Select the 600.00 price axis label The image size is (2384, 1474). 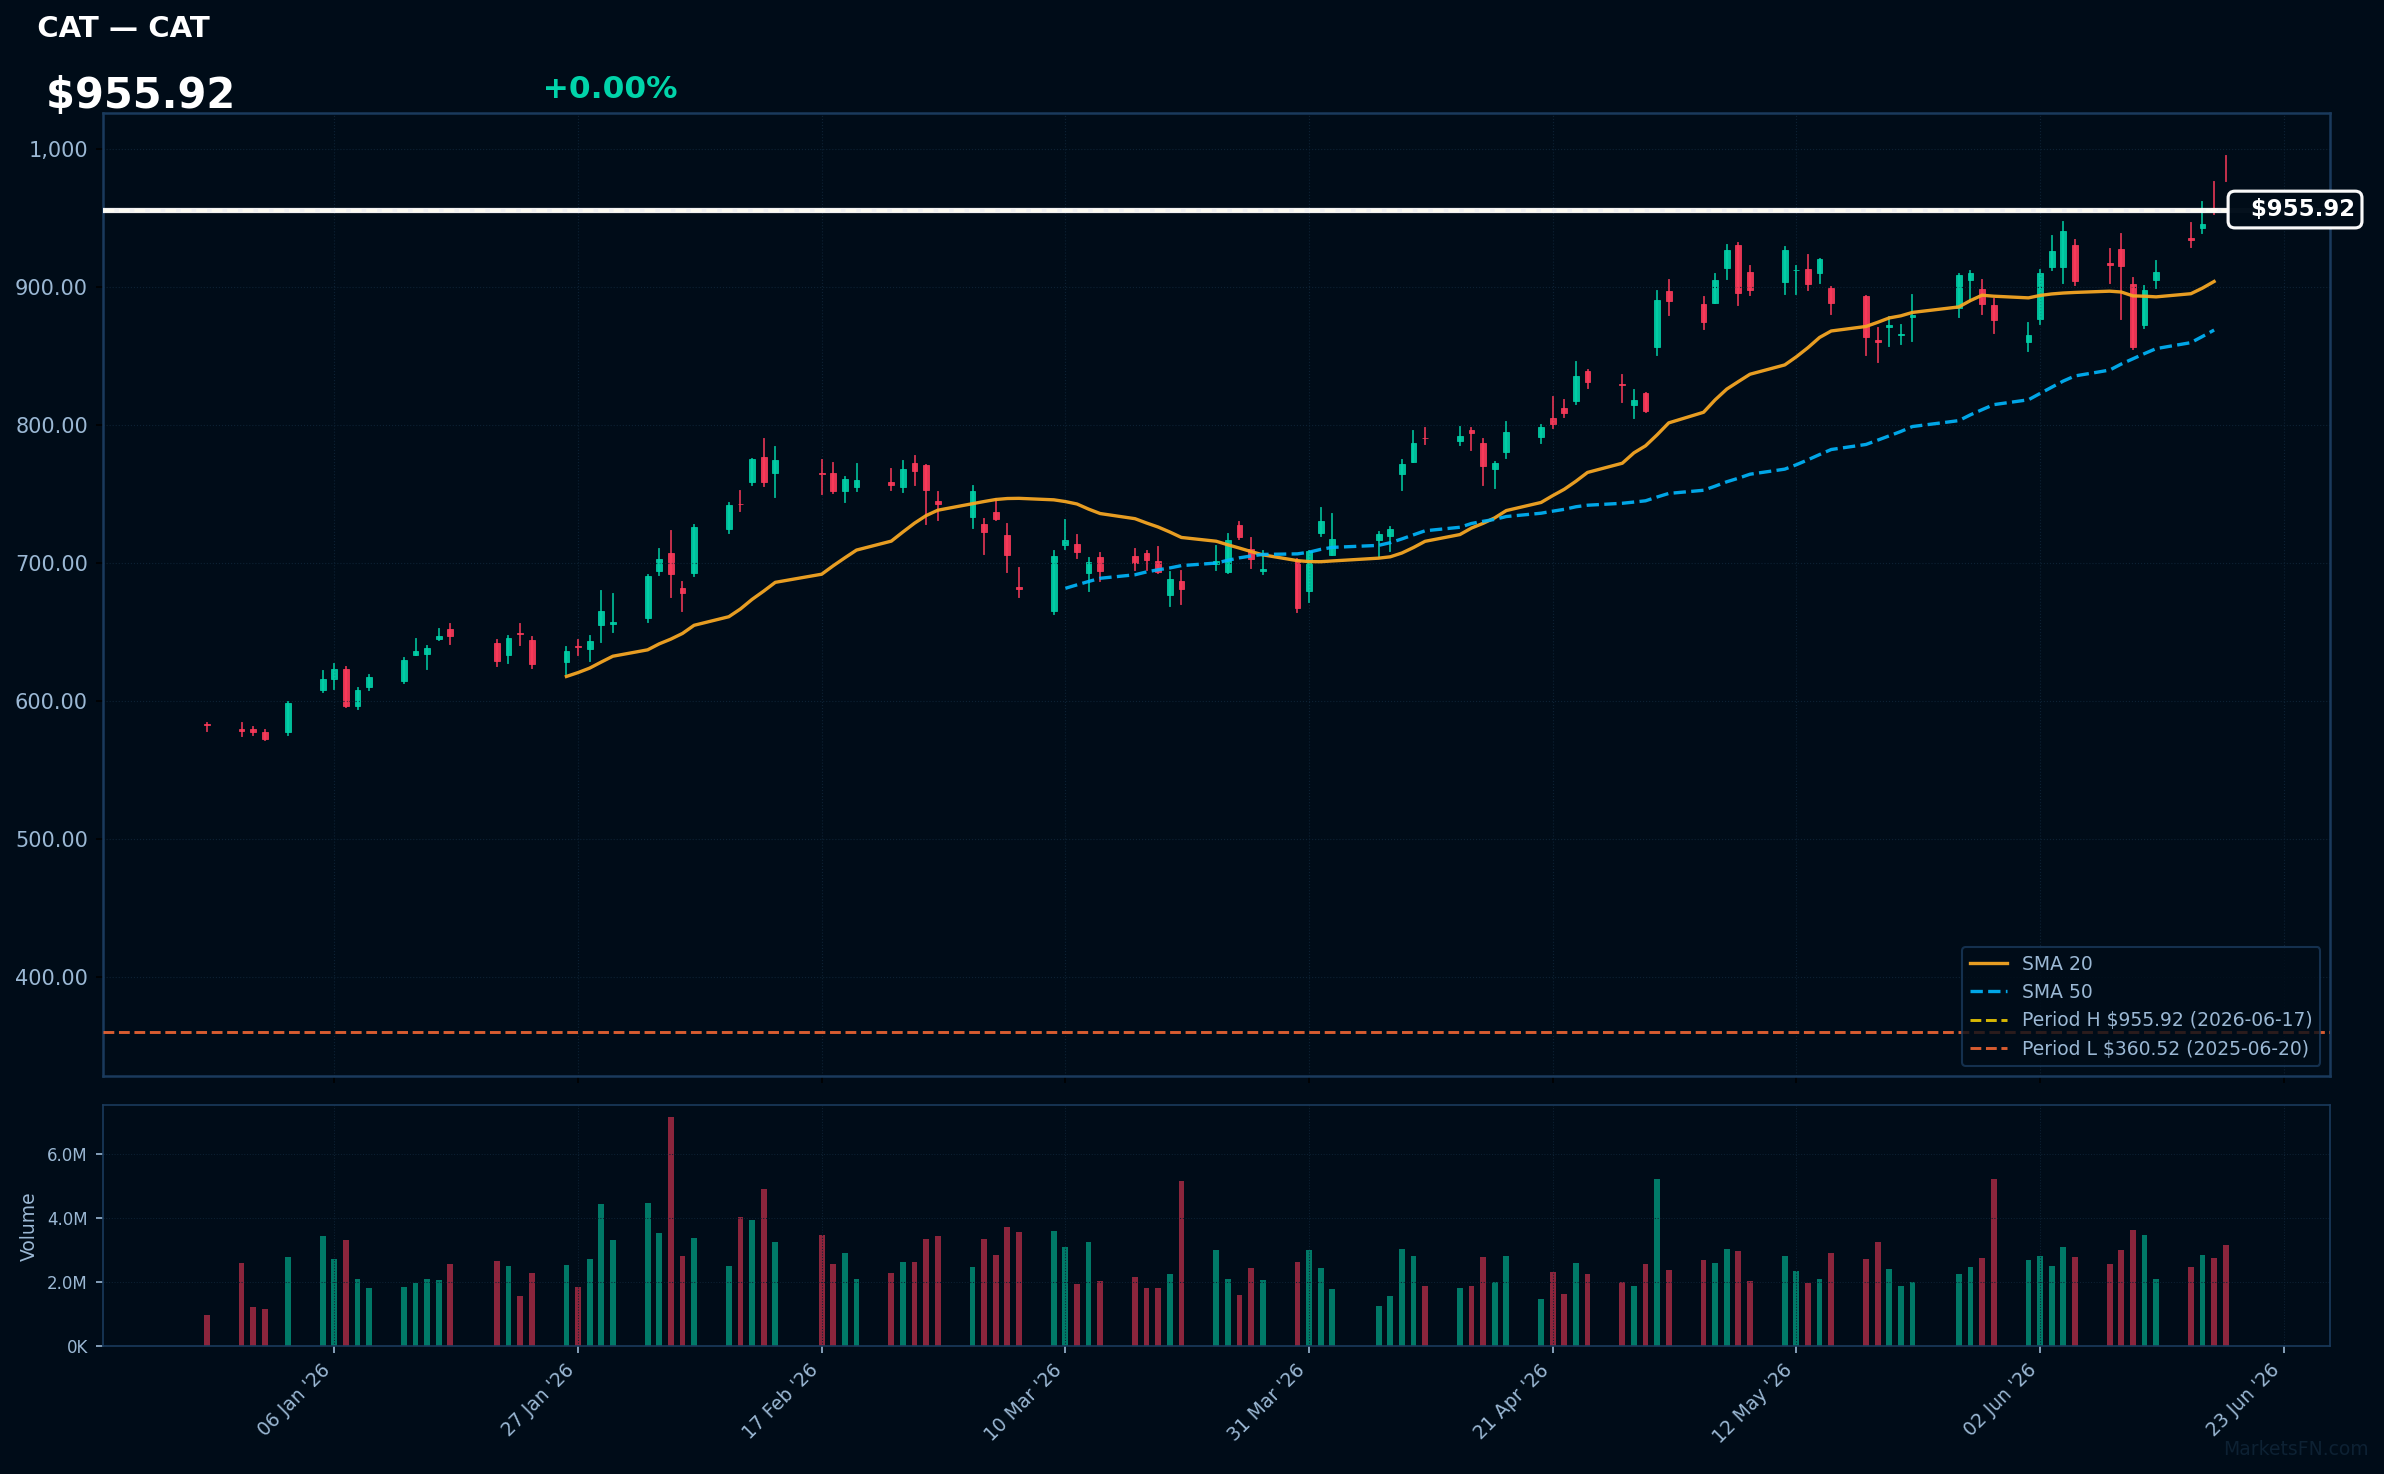[x=51, y=702]
